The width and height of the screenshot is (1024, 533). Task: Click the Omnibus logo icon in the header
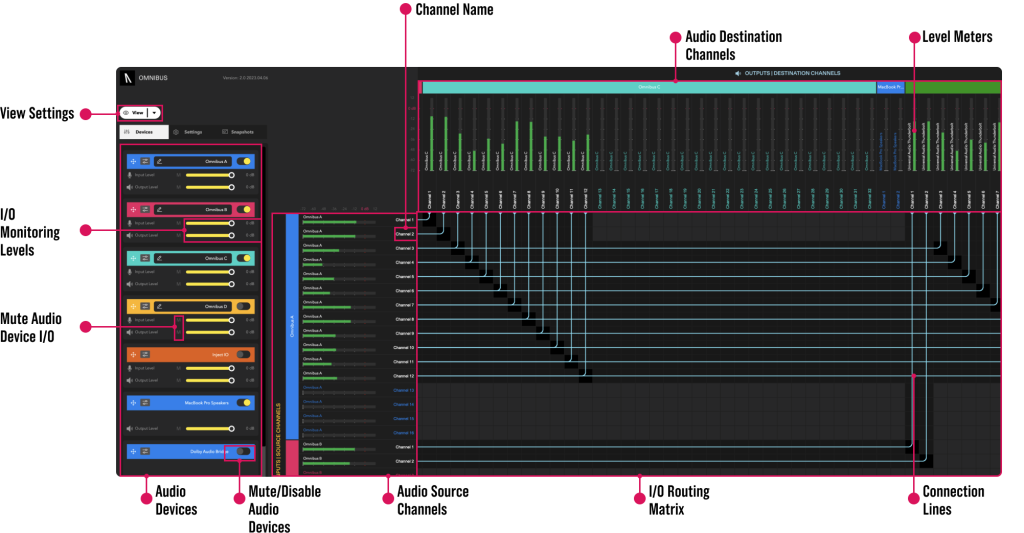pos(127,78)
